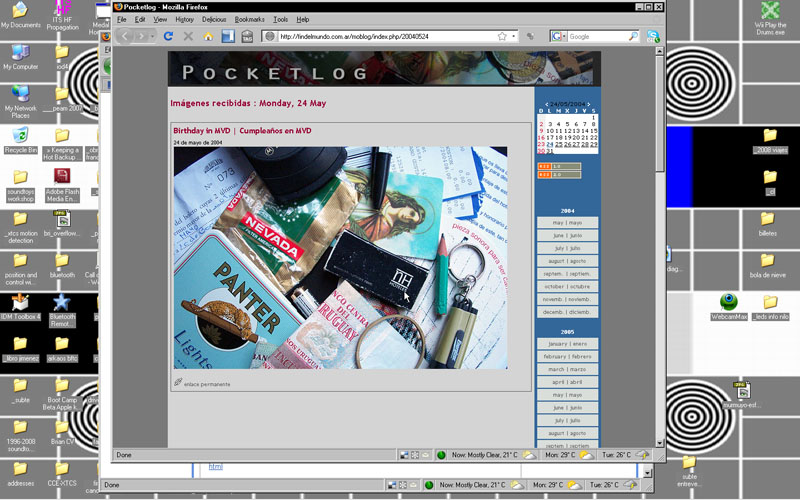Click the page's vertical scrollbar down arrow

pos(659,441)
